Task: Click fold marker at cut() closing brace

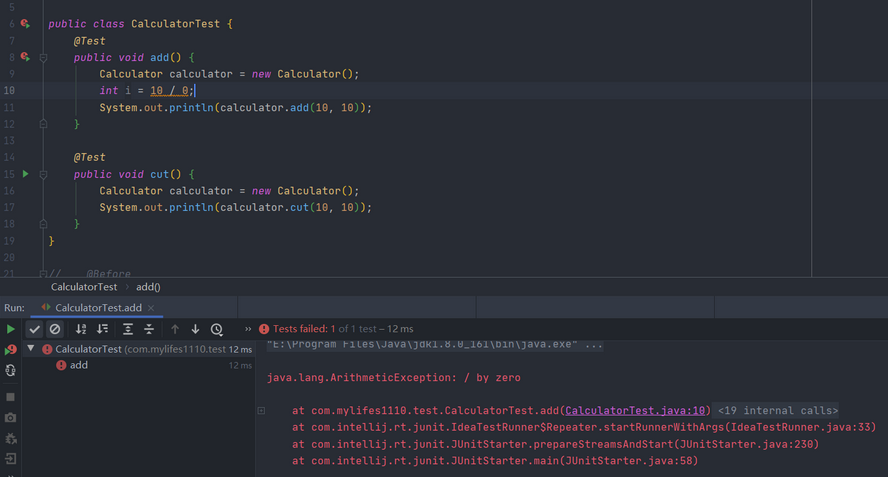Action: [x=43, y=224]
